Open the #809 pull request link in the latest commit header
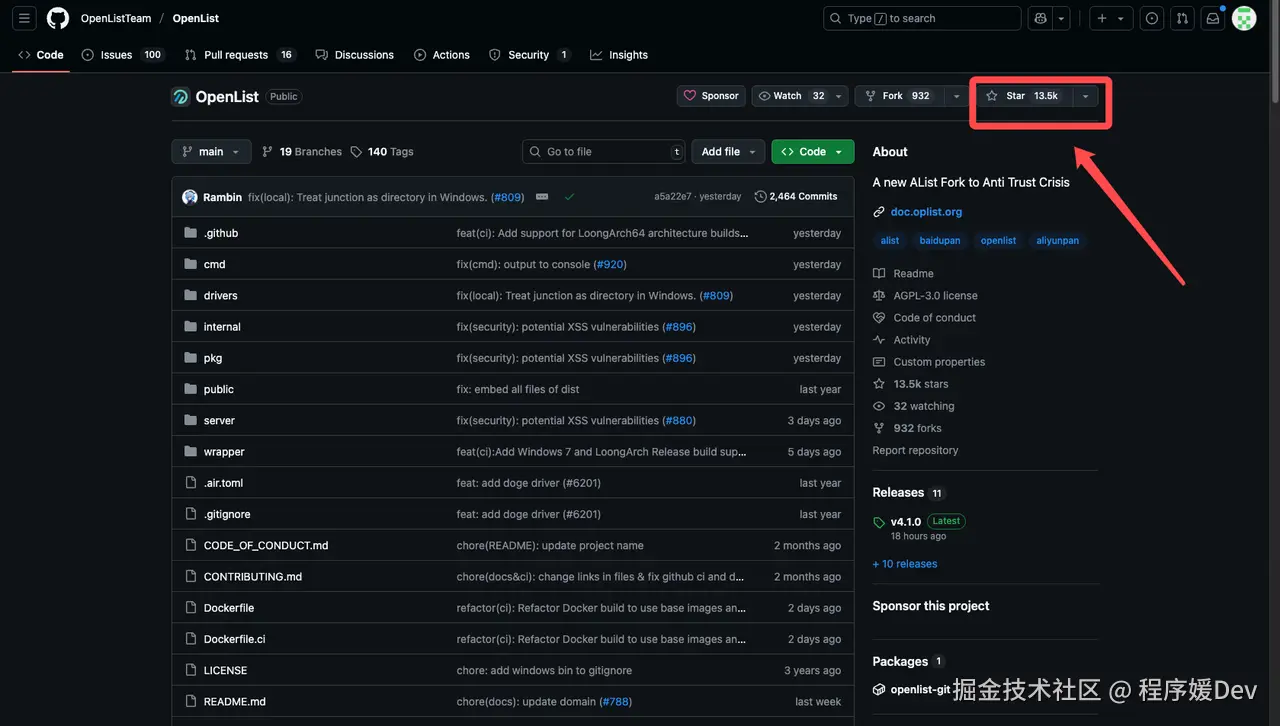This screenshot has width=1280, height=726. (x=507, y=197)
